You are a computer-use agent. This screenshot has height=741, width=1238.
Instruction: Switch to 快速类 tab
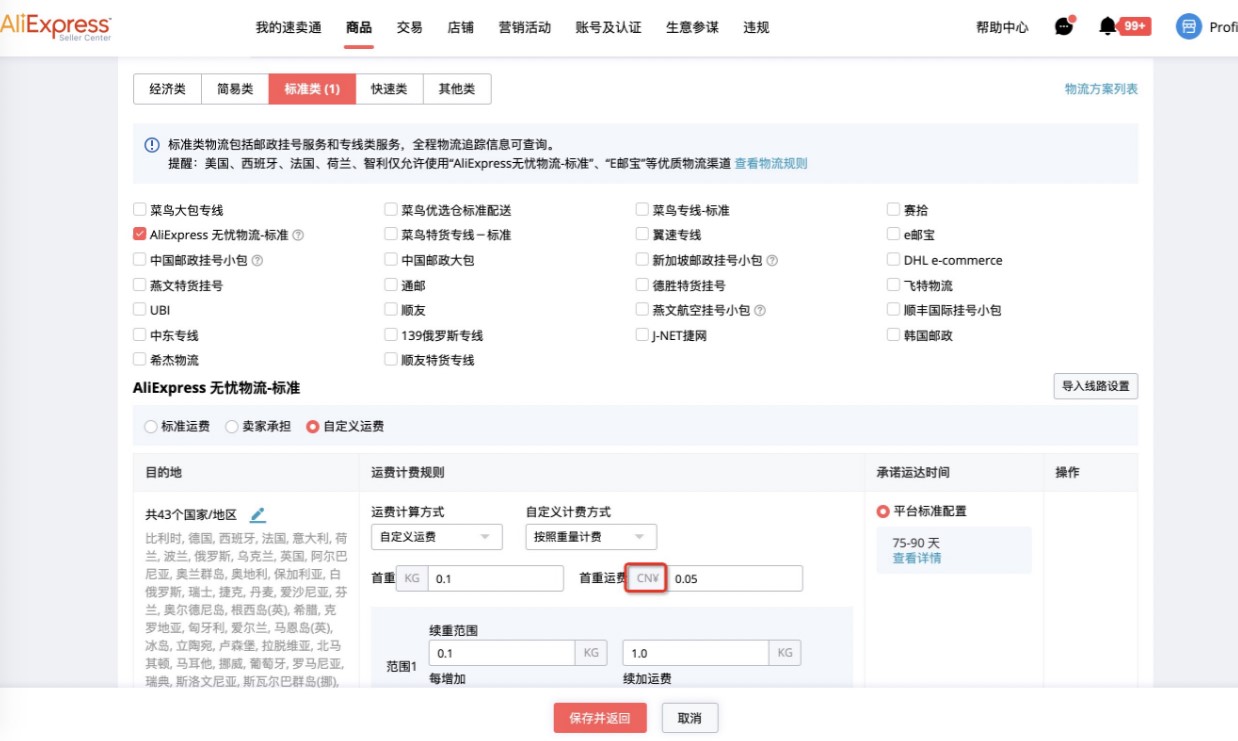[389, 89]
